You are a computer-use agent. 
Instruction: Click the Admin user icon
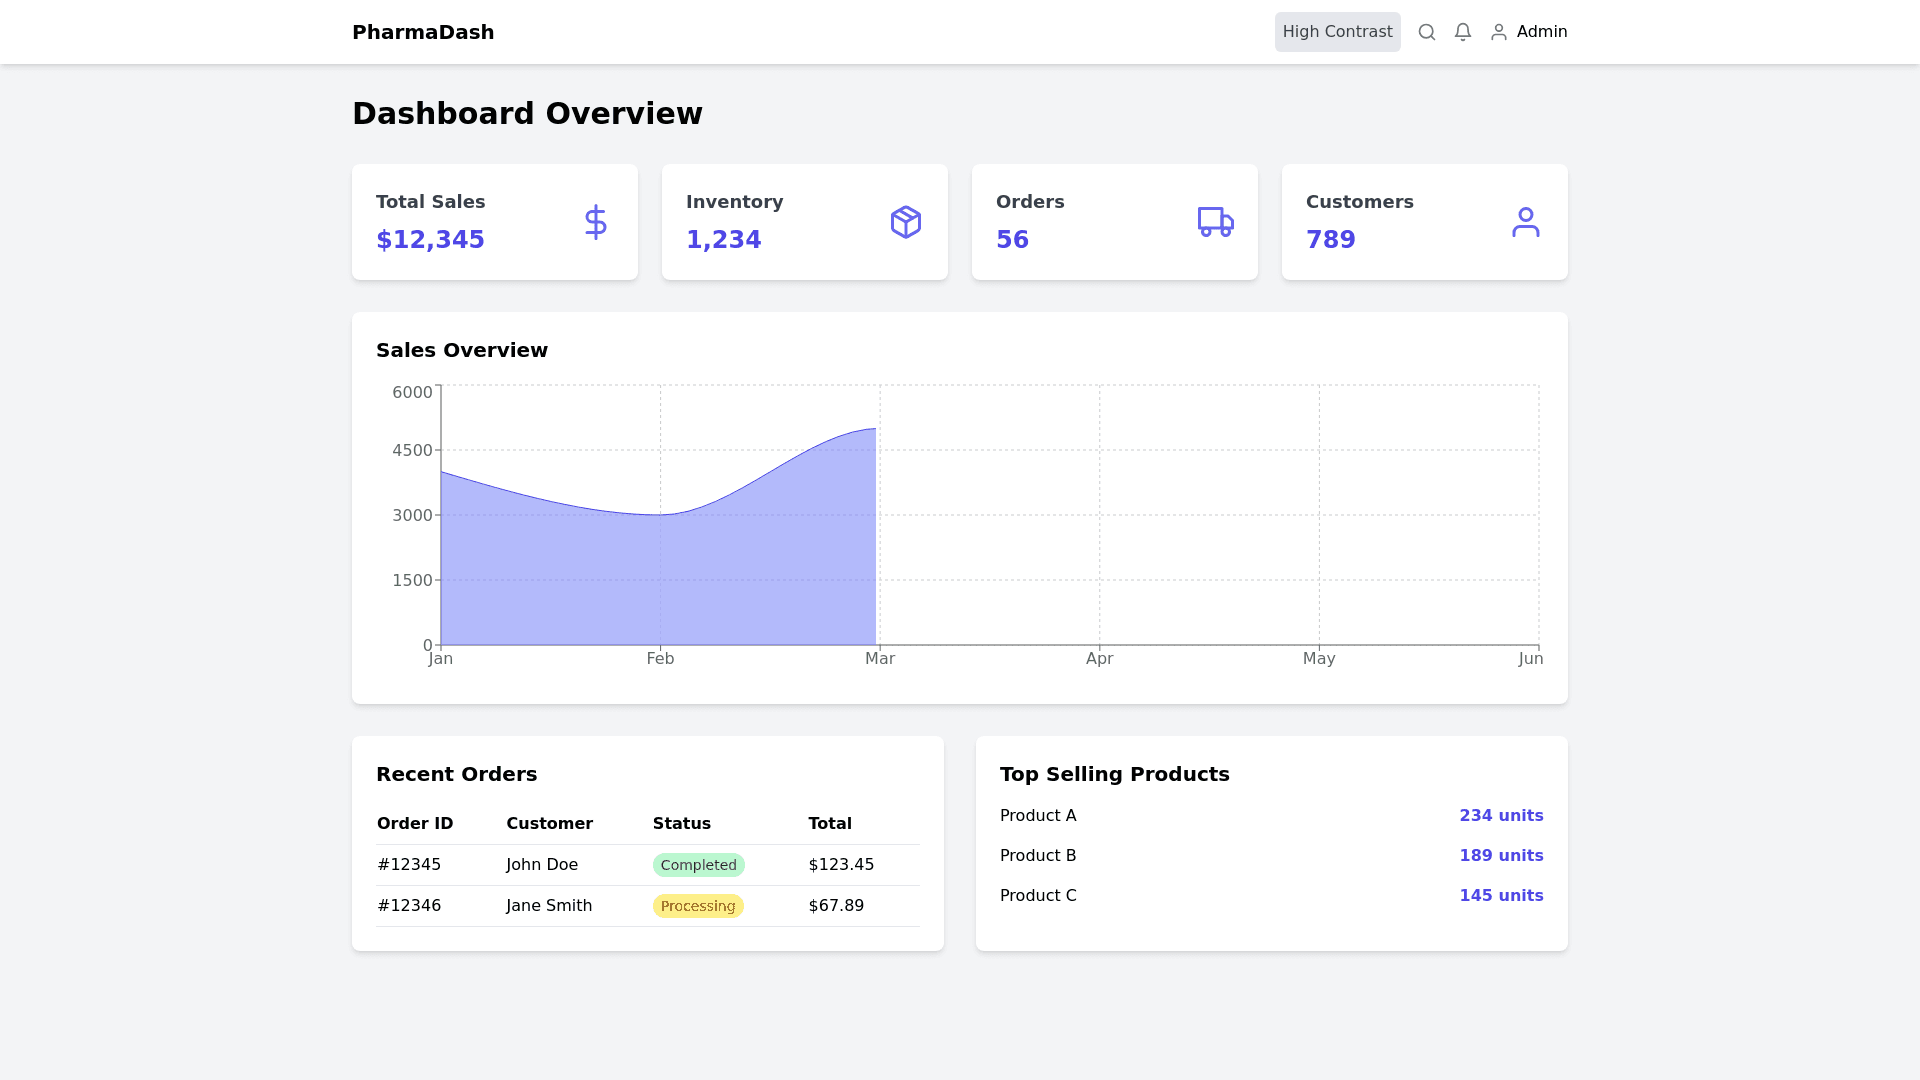point(1499,32)
